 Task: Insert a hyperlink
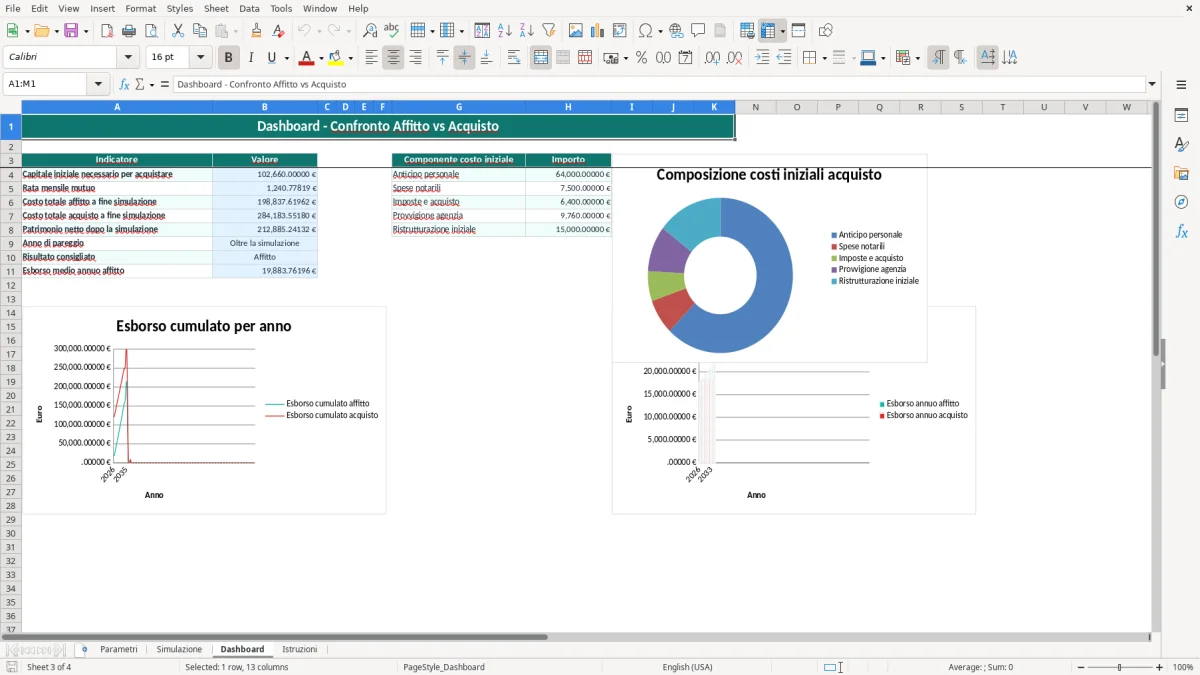pyautogui.click(x=676, y=31)
